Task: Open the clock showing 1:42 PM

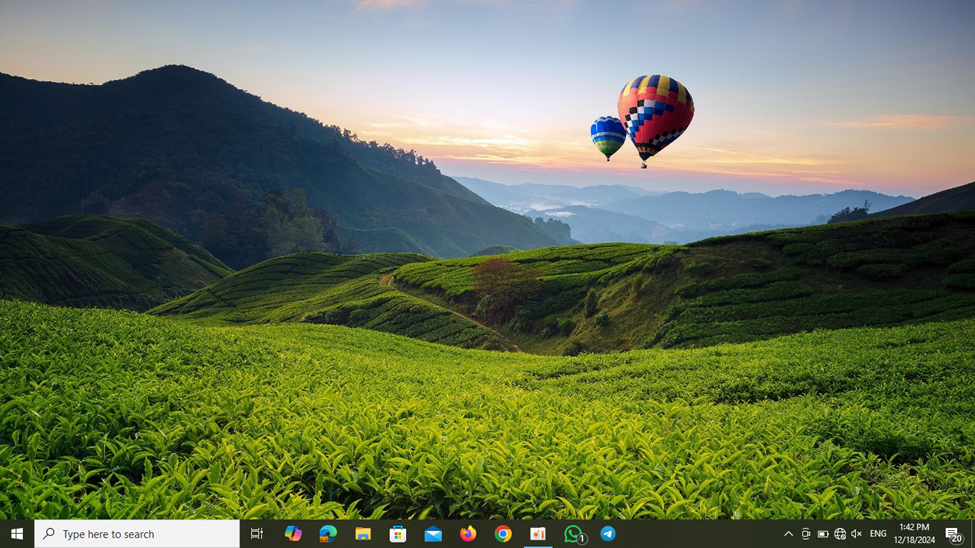Action: click(914, 534)
